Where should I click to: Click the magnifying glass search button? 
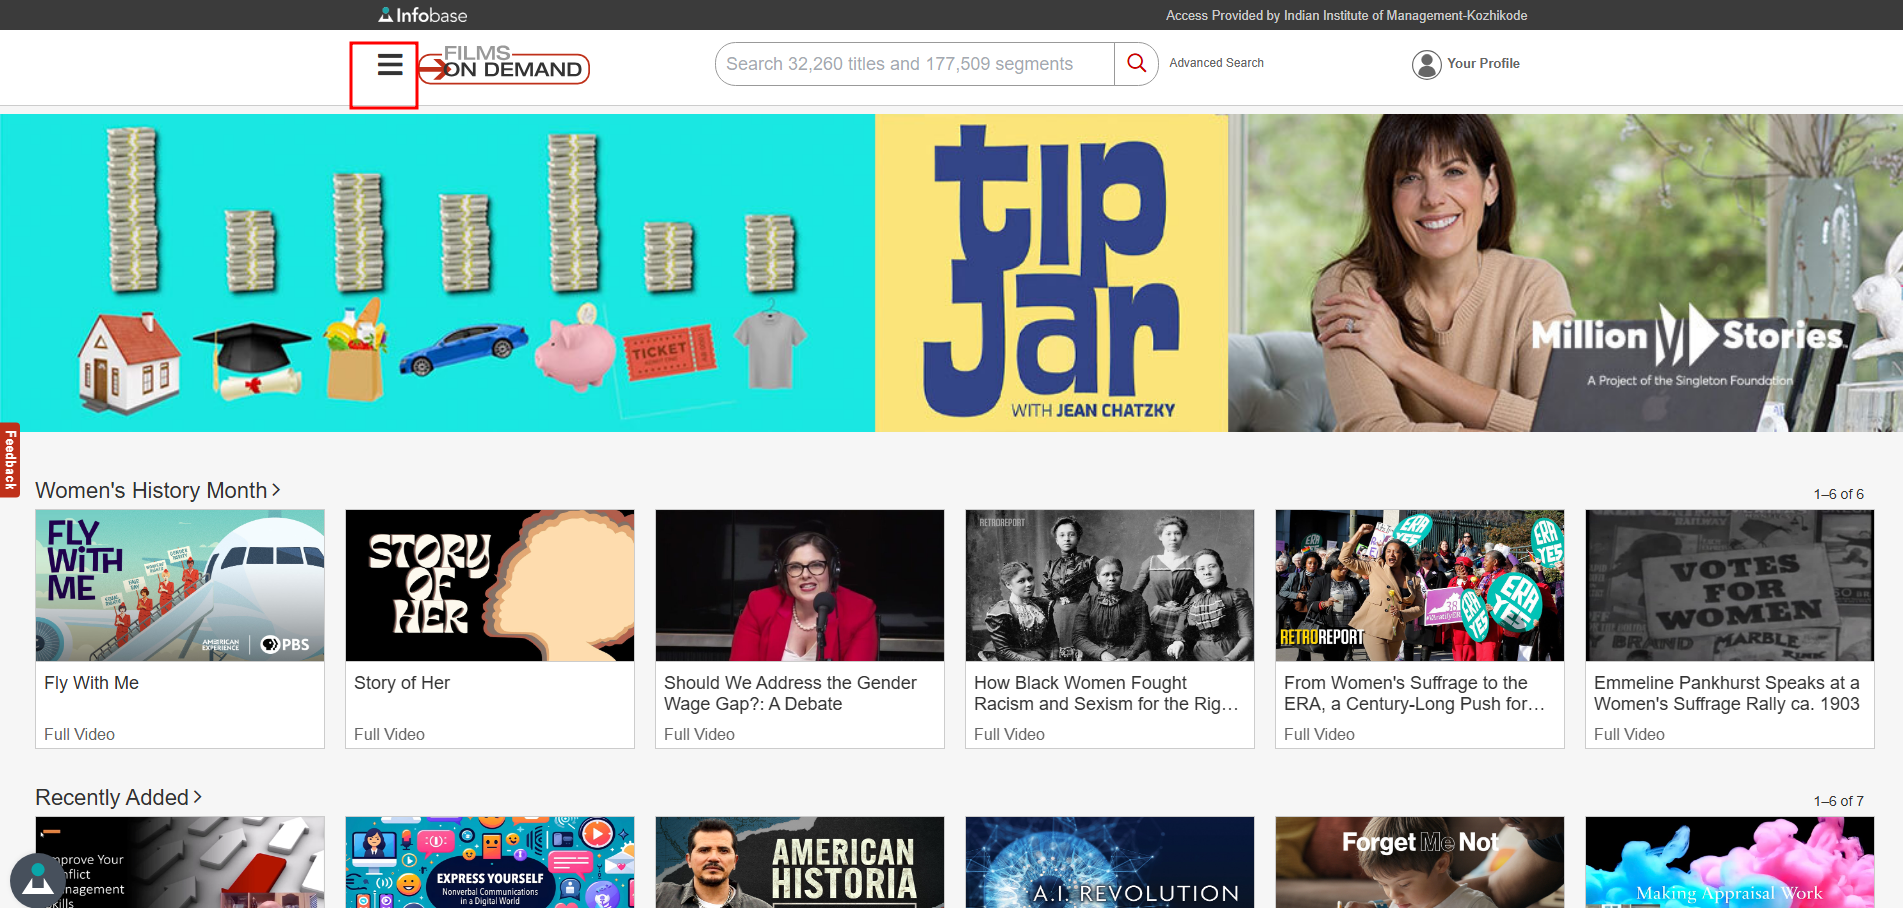[x=1136, y=64]
